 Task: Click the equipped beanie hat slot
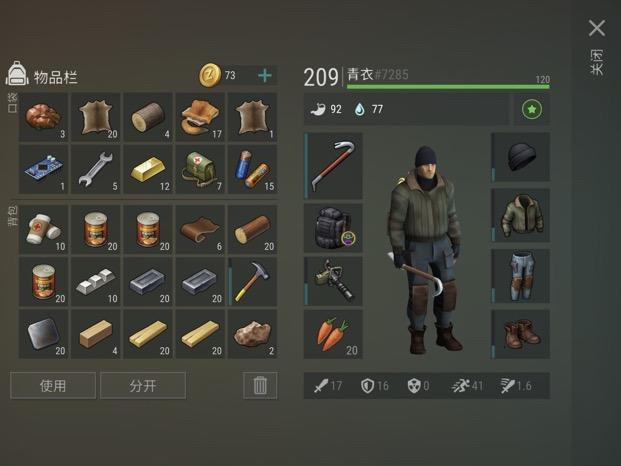[x=520, y=157]
